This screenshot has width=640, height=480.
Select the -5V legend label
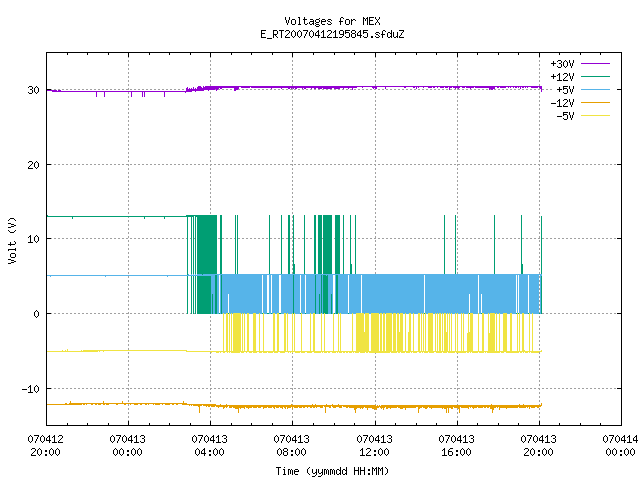[x=565, y=116]
